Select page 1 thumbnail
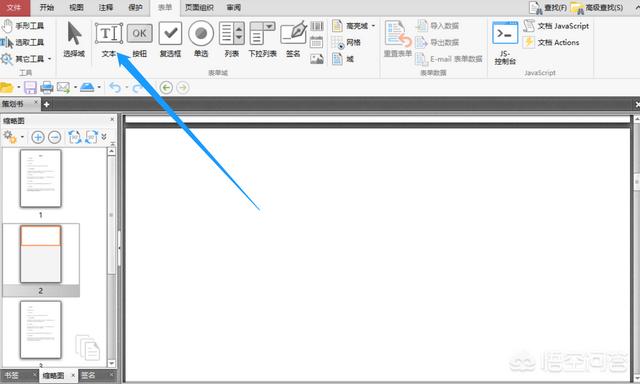 [x=41, y=178]
